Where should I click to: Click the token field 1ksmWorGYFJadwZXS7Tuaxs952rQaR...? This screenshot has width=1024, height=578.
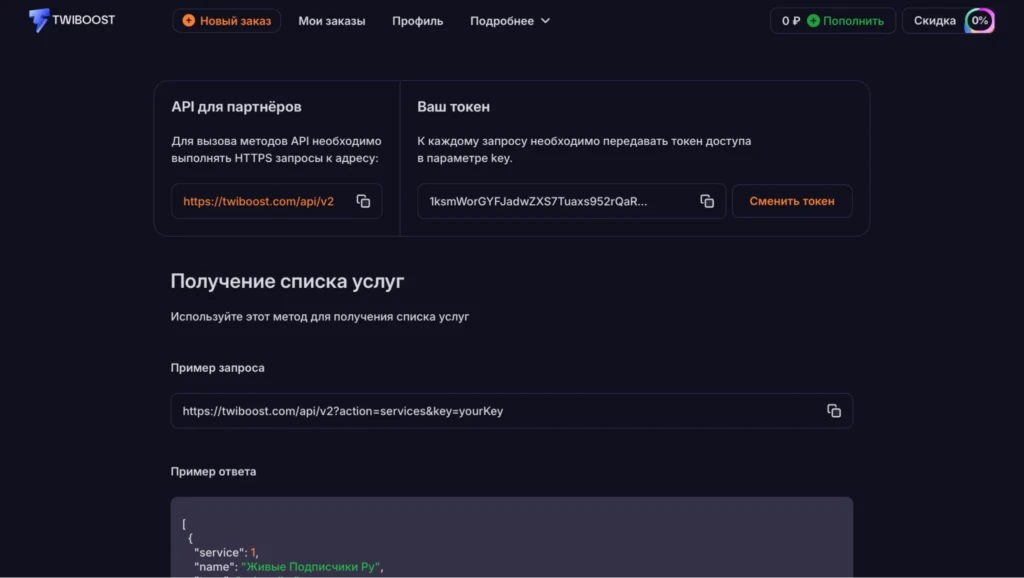(x=571, y=201)
